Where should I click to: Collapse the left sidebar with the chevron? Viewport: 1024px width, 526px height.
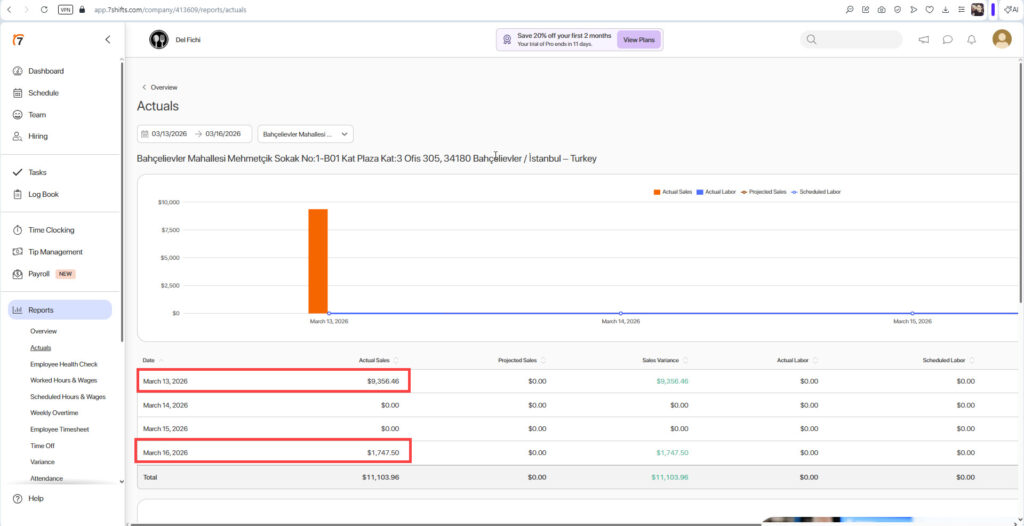point(108,39)
